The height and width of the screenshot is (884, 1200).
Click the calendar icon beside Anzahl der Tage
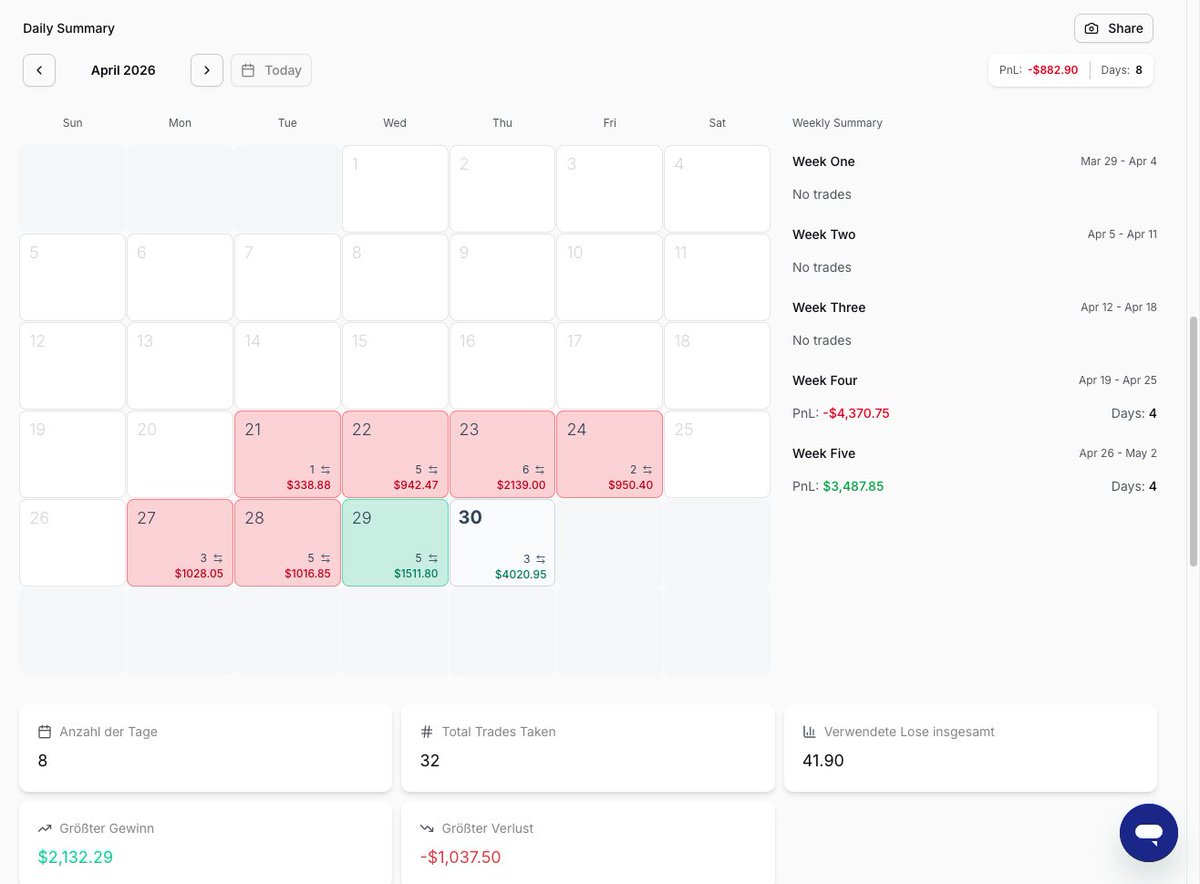click(44, 732)
